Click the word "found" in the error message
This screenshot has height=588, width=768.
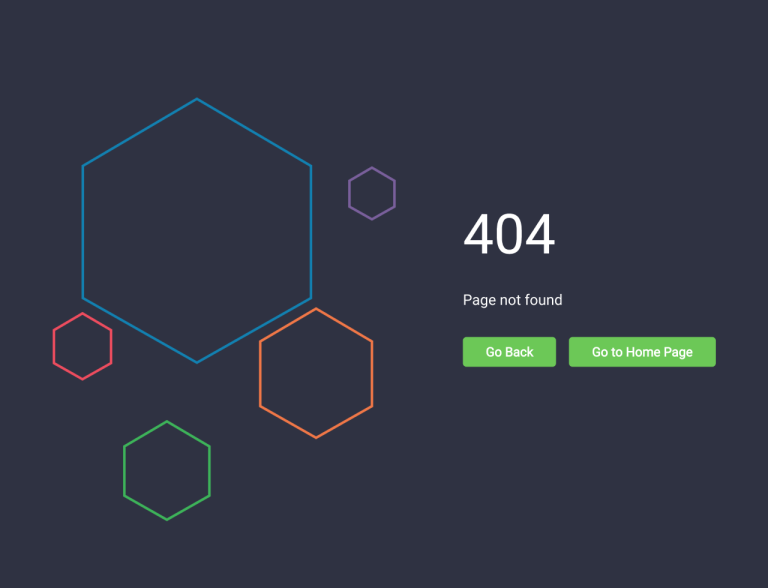pyautogui.click(x=544, y=300)
